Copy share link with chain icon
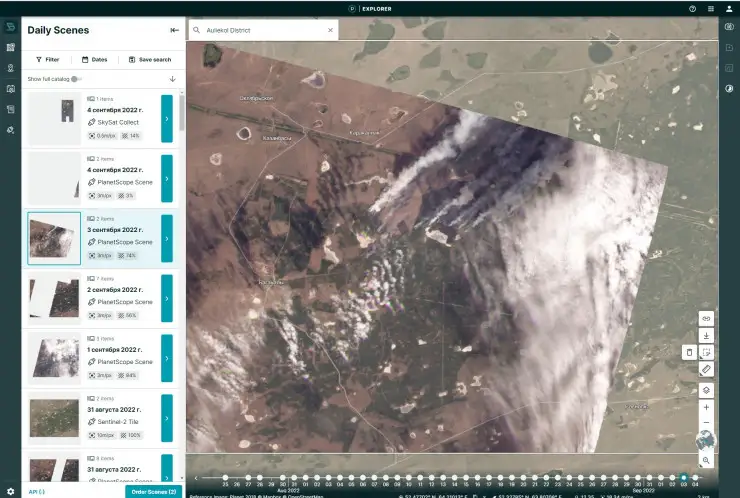Image resolution: width=740 pixels, height=498 pixels. [706, 318]
